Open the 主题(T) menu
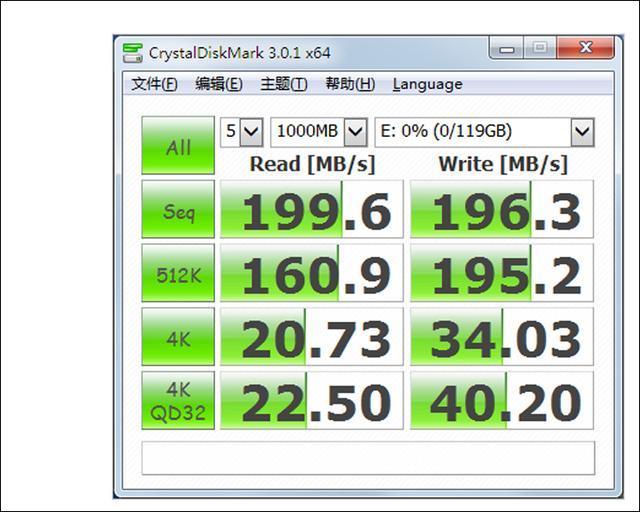 284,84
